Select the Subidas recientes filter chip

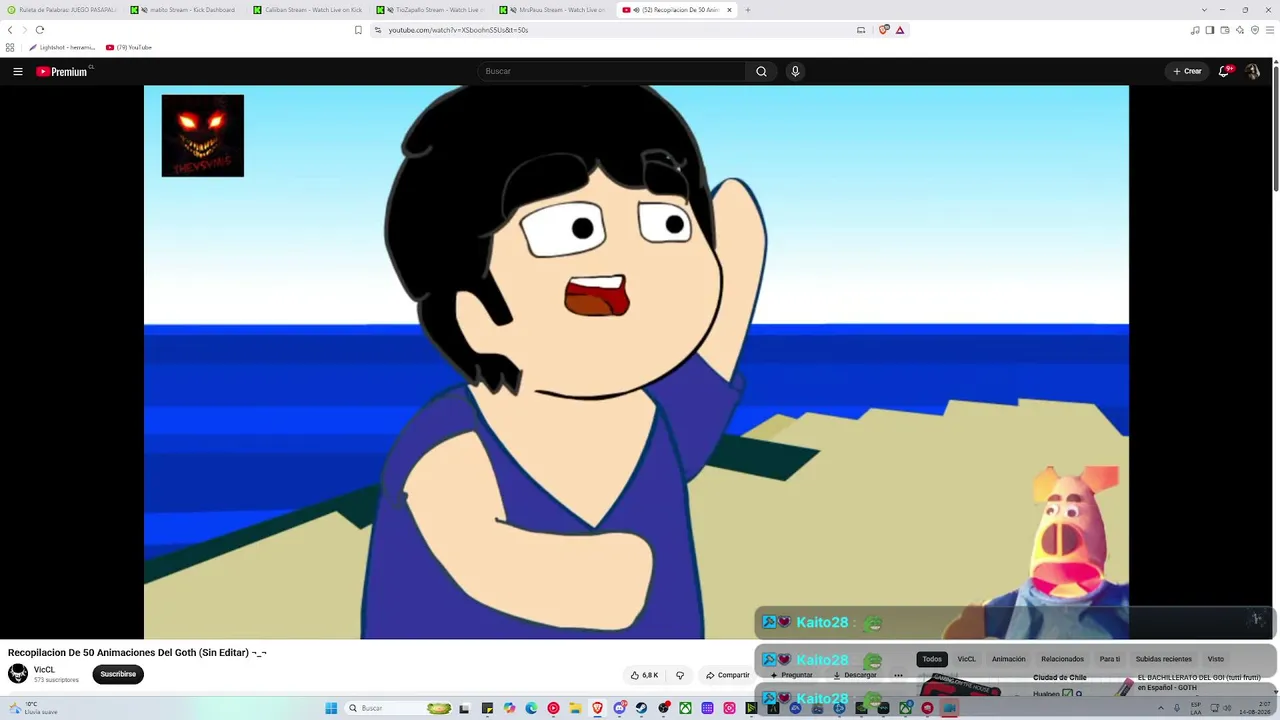(1164, 659)
